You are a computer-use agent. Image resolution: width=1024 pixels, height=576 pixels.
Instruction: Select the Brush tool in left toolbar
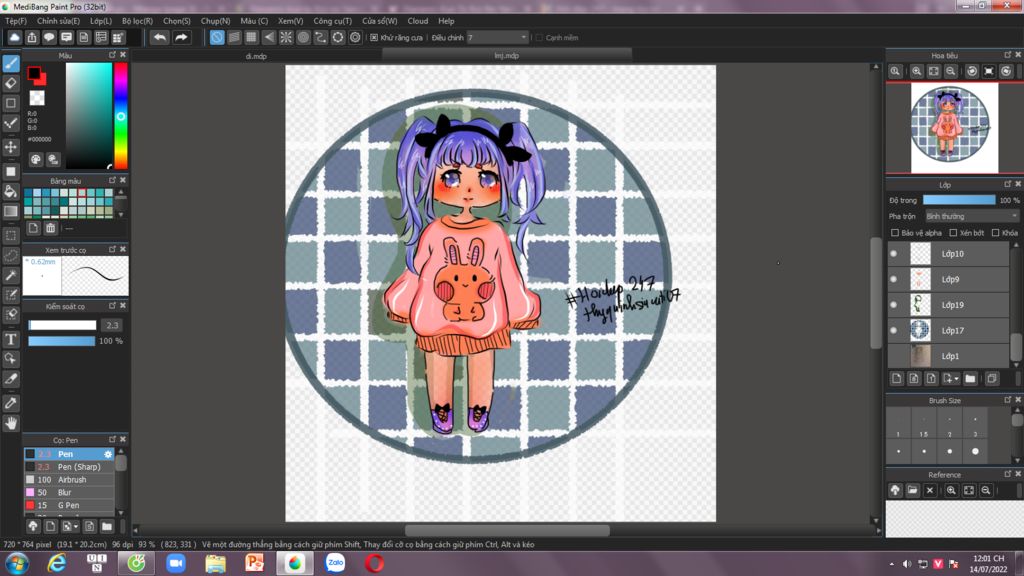(x=11, y=63)
